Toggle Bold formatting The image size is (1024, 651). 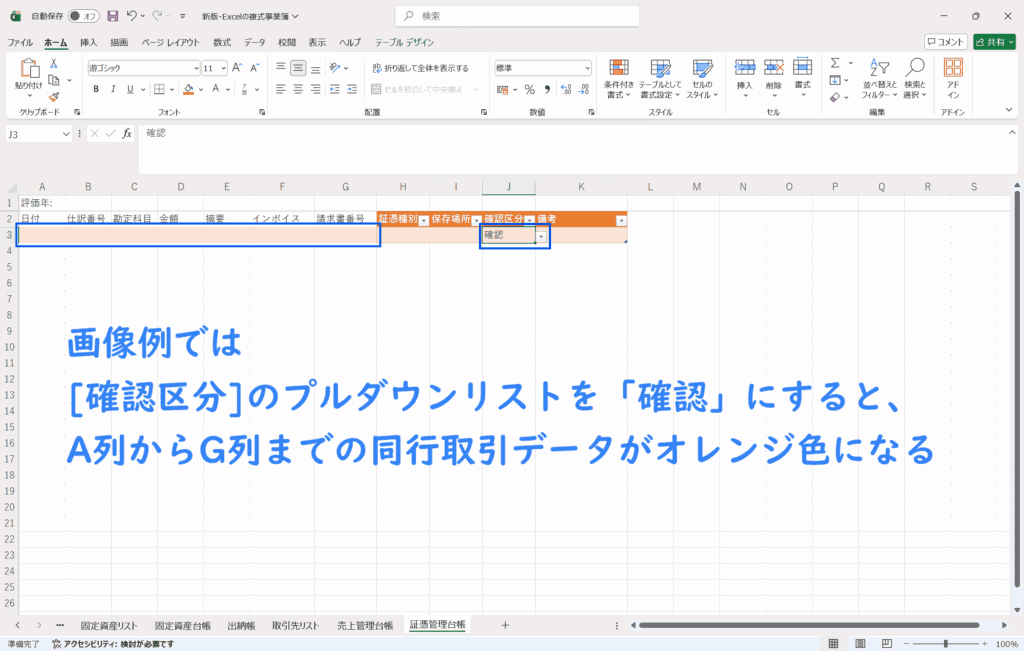97,88
